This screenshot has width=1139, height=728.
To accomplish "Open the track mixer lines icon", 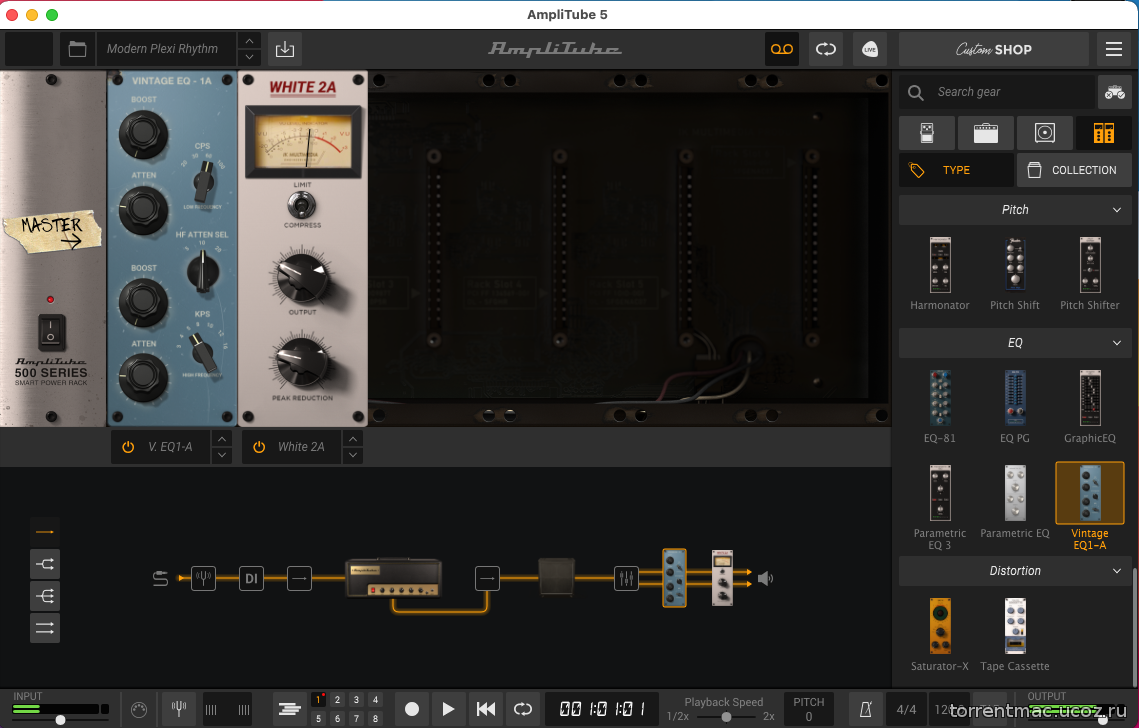I will (x=289, y=709).
